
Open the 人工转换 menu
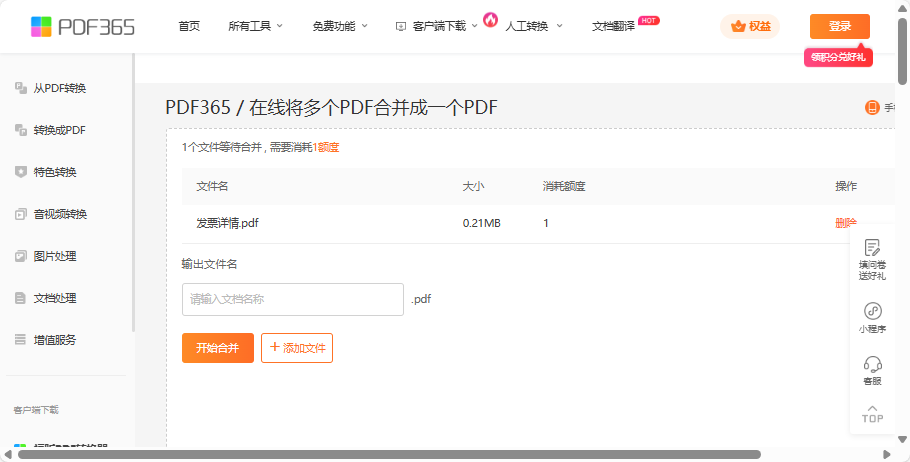[527, 26]
